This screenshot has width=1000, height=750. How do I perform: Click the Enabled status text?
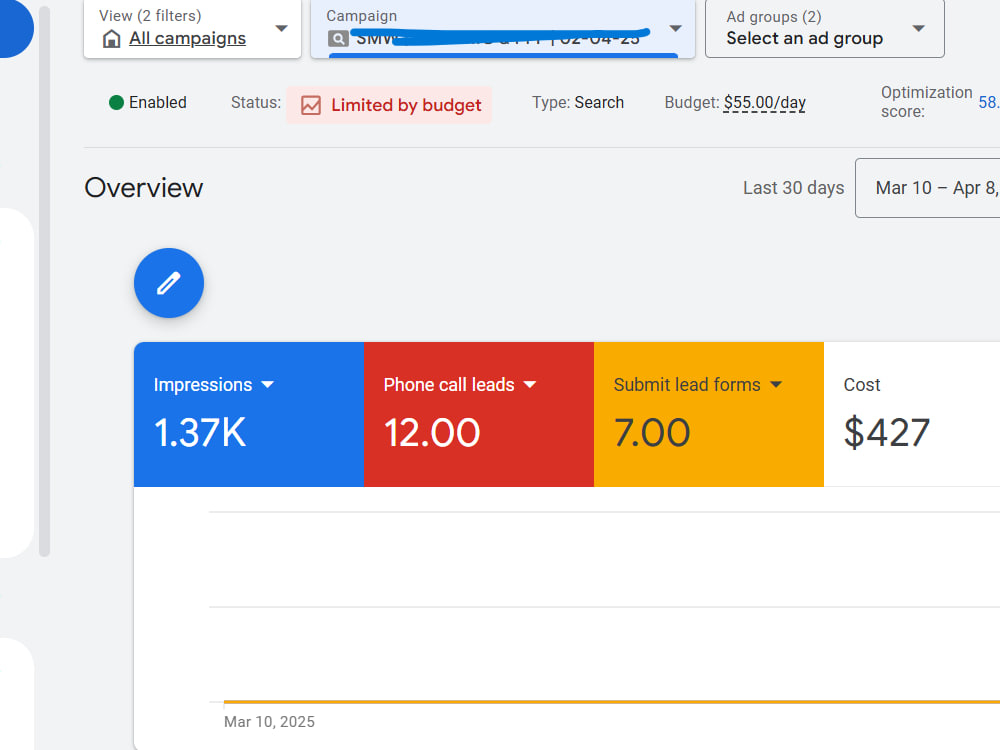click(158, 103)
